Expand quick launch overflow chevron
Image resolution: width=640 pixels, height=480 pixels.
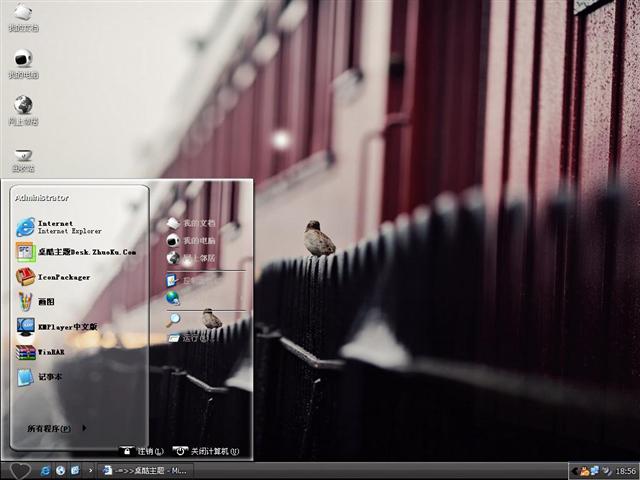pos(90,471)
